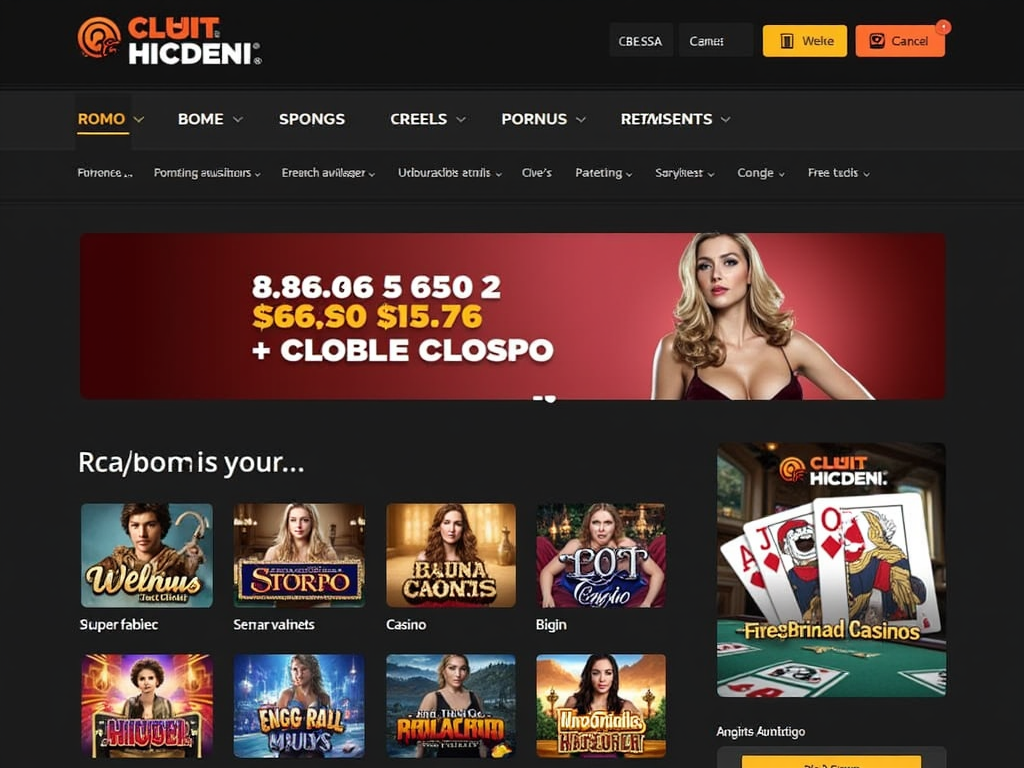Image resolution: width=1024 pixels, height=768 pixels.
Task: Open the BOME dropdown menu
Action: [x=210, y=119]
